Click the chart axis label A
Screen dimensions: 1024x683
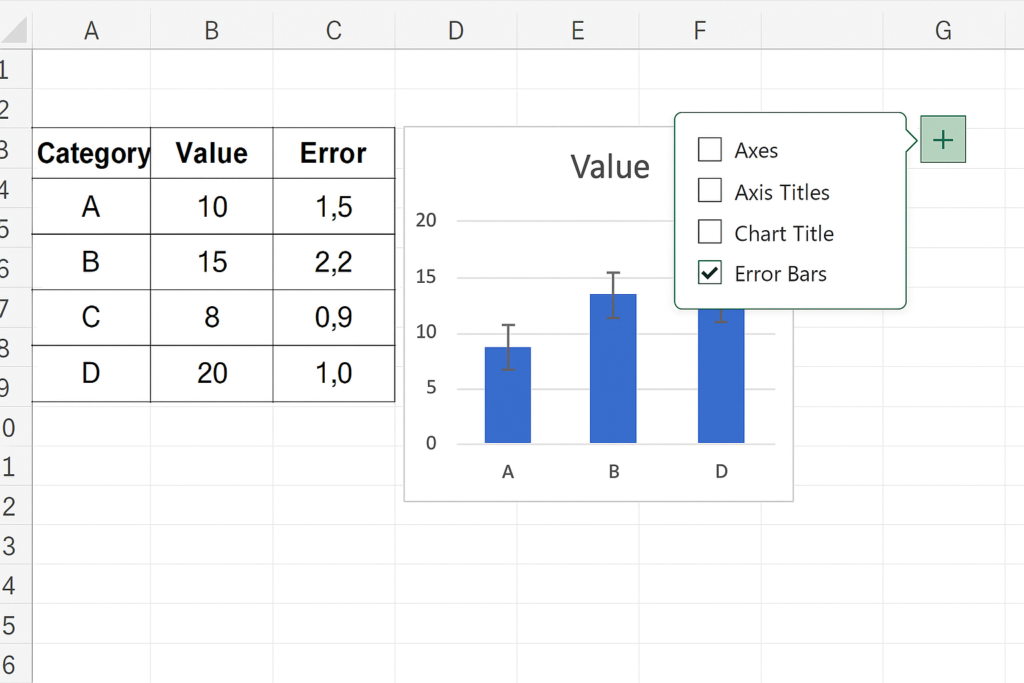click(x=508, y=471)
